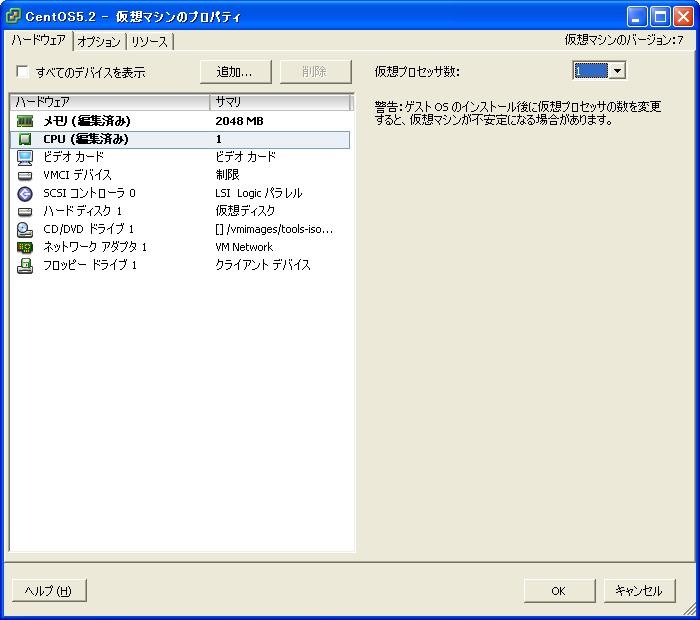Viewport: 700px width, 620px height.
Task: Switch to the オプション tab
Action: click(99, 42)
